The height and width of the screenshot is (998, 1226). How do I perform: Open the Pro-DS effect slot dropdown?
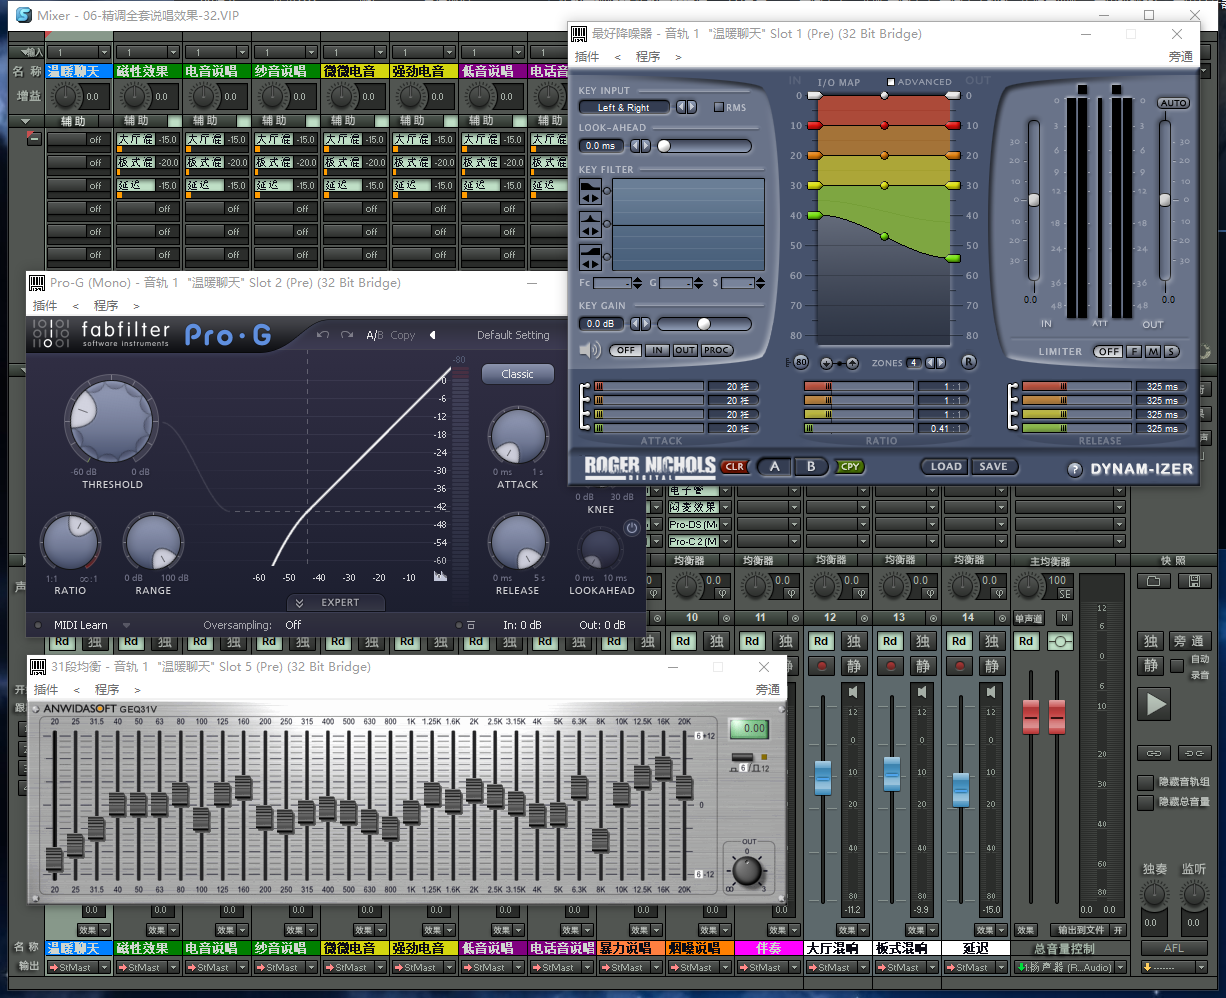coord(726,524)
